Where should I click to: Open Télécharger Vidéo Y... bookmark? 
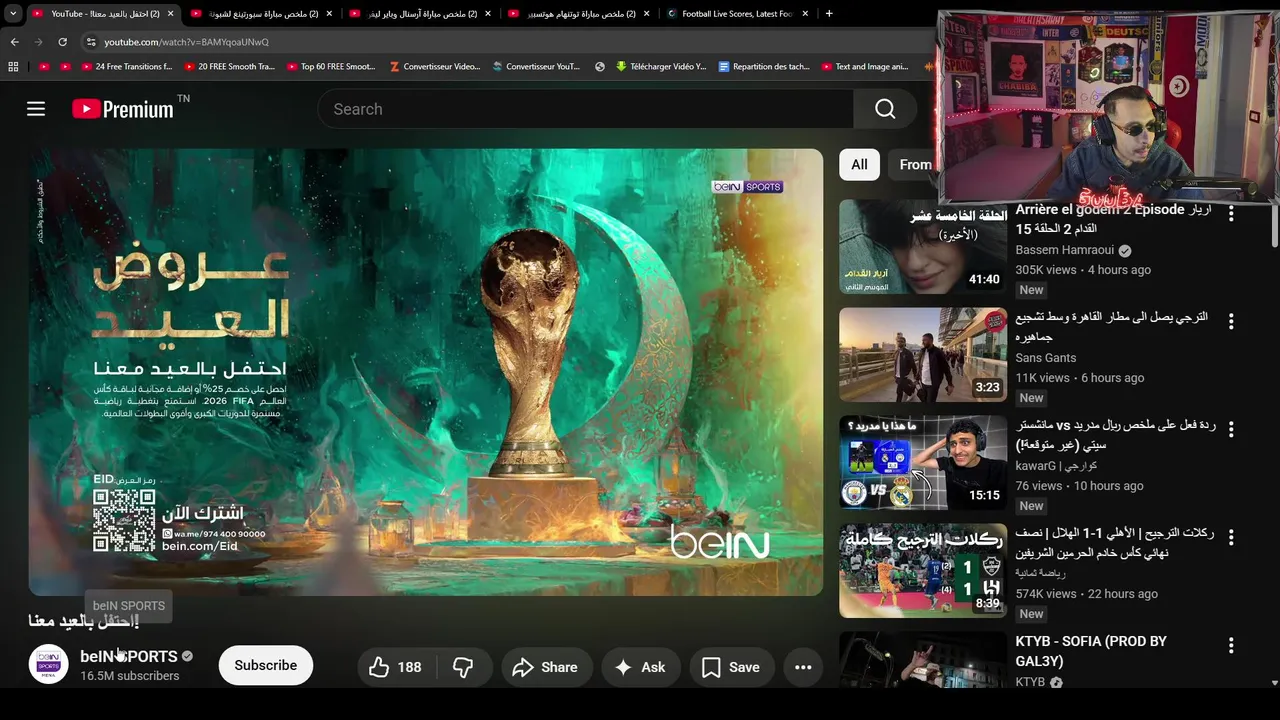(661, 67)
